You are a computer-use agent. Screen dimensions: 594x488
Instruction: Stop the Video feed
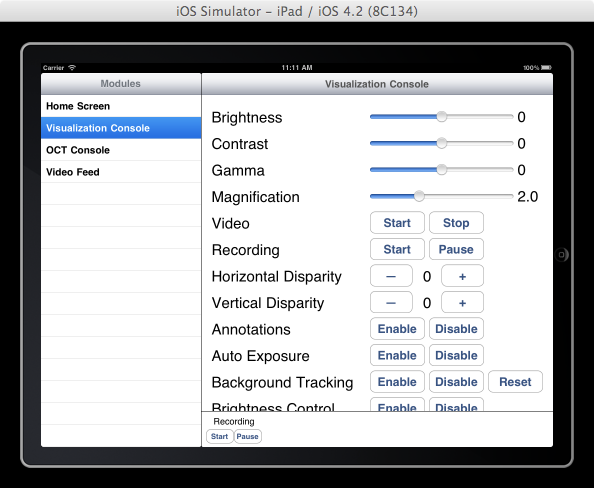tap(456, 223)
